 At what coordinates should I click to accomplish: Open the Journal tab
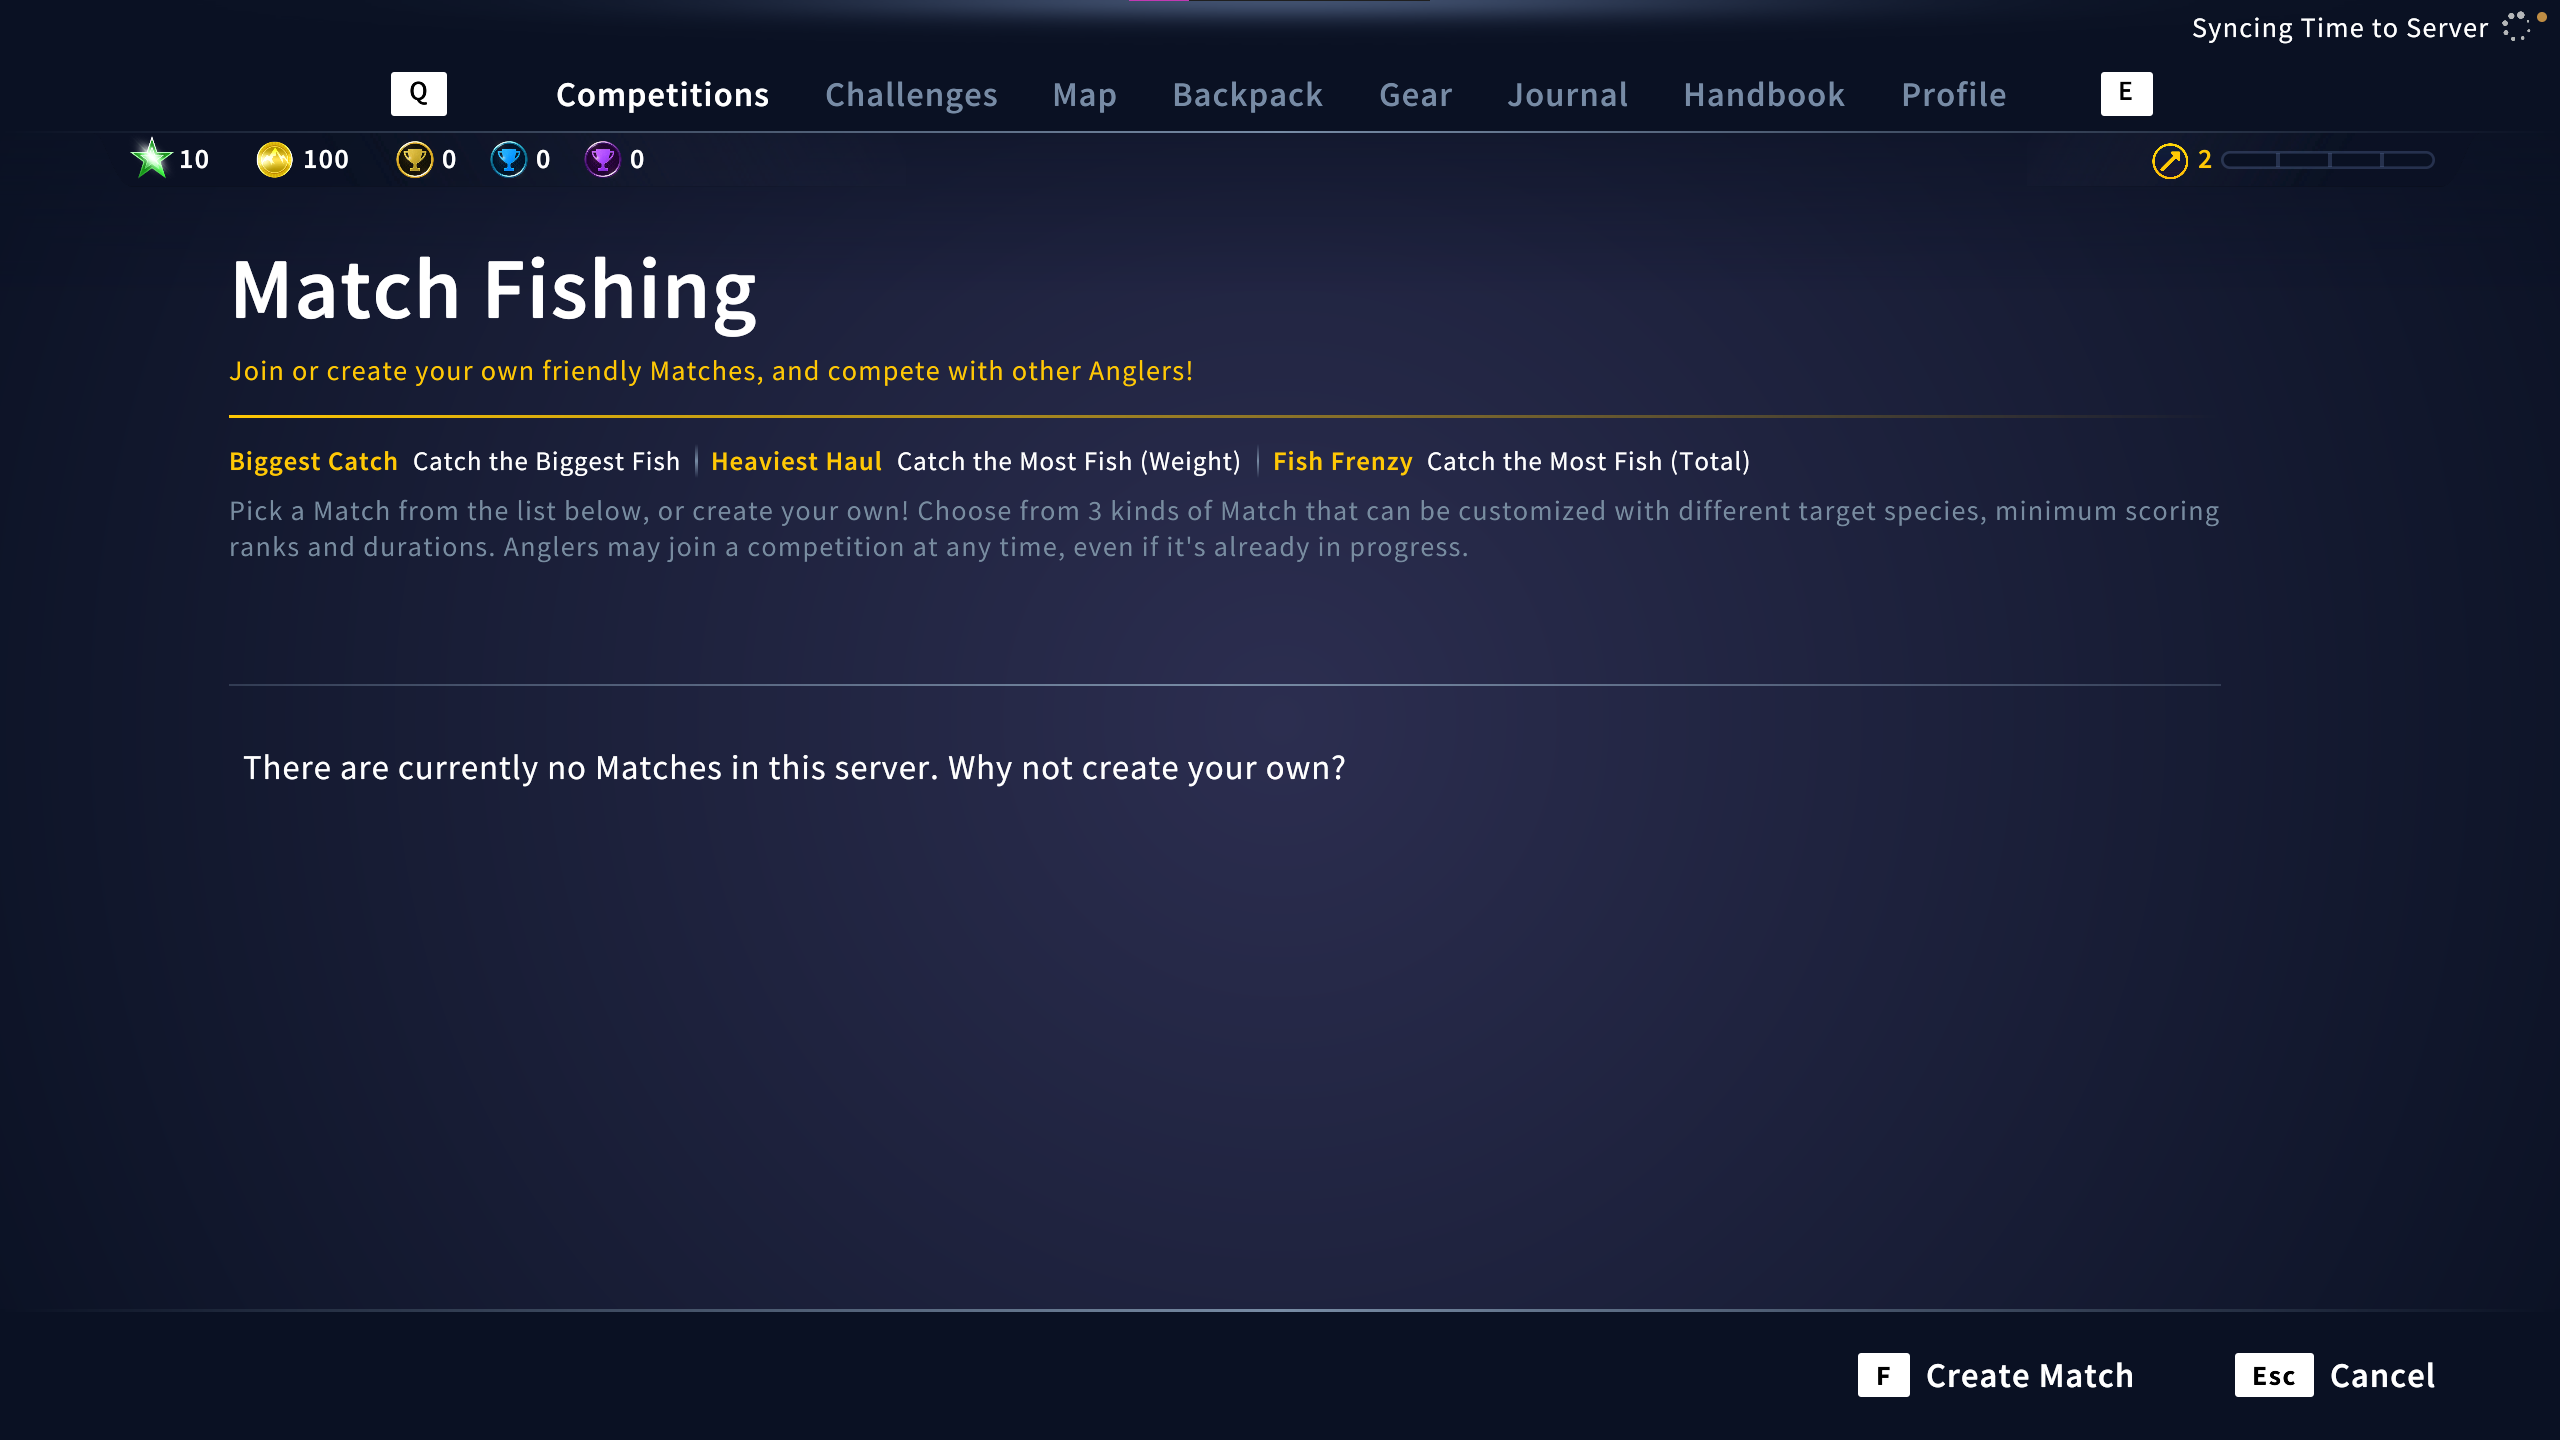pos(1567,95)
